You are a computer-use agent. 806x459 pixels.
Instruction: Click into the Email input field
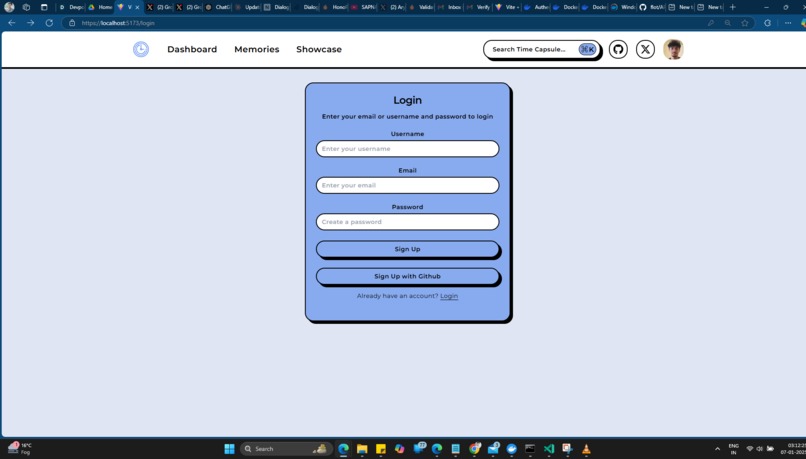click(x=407, y=185)
